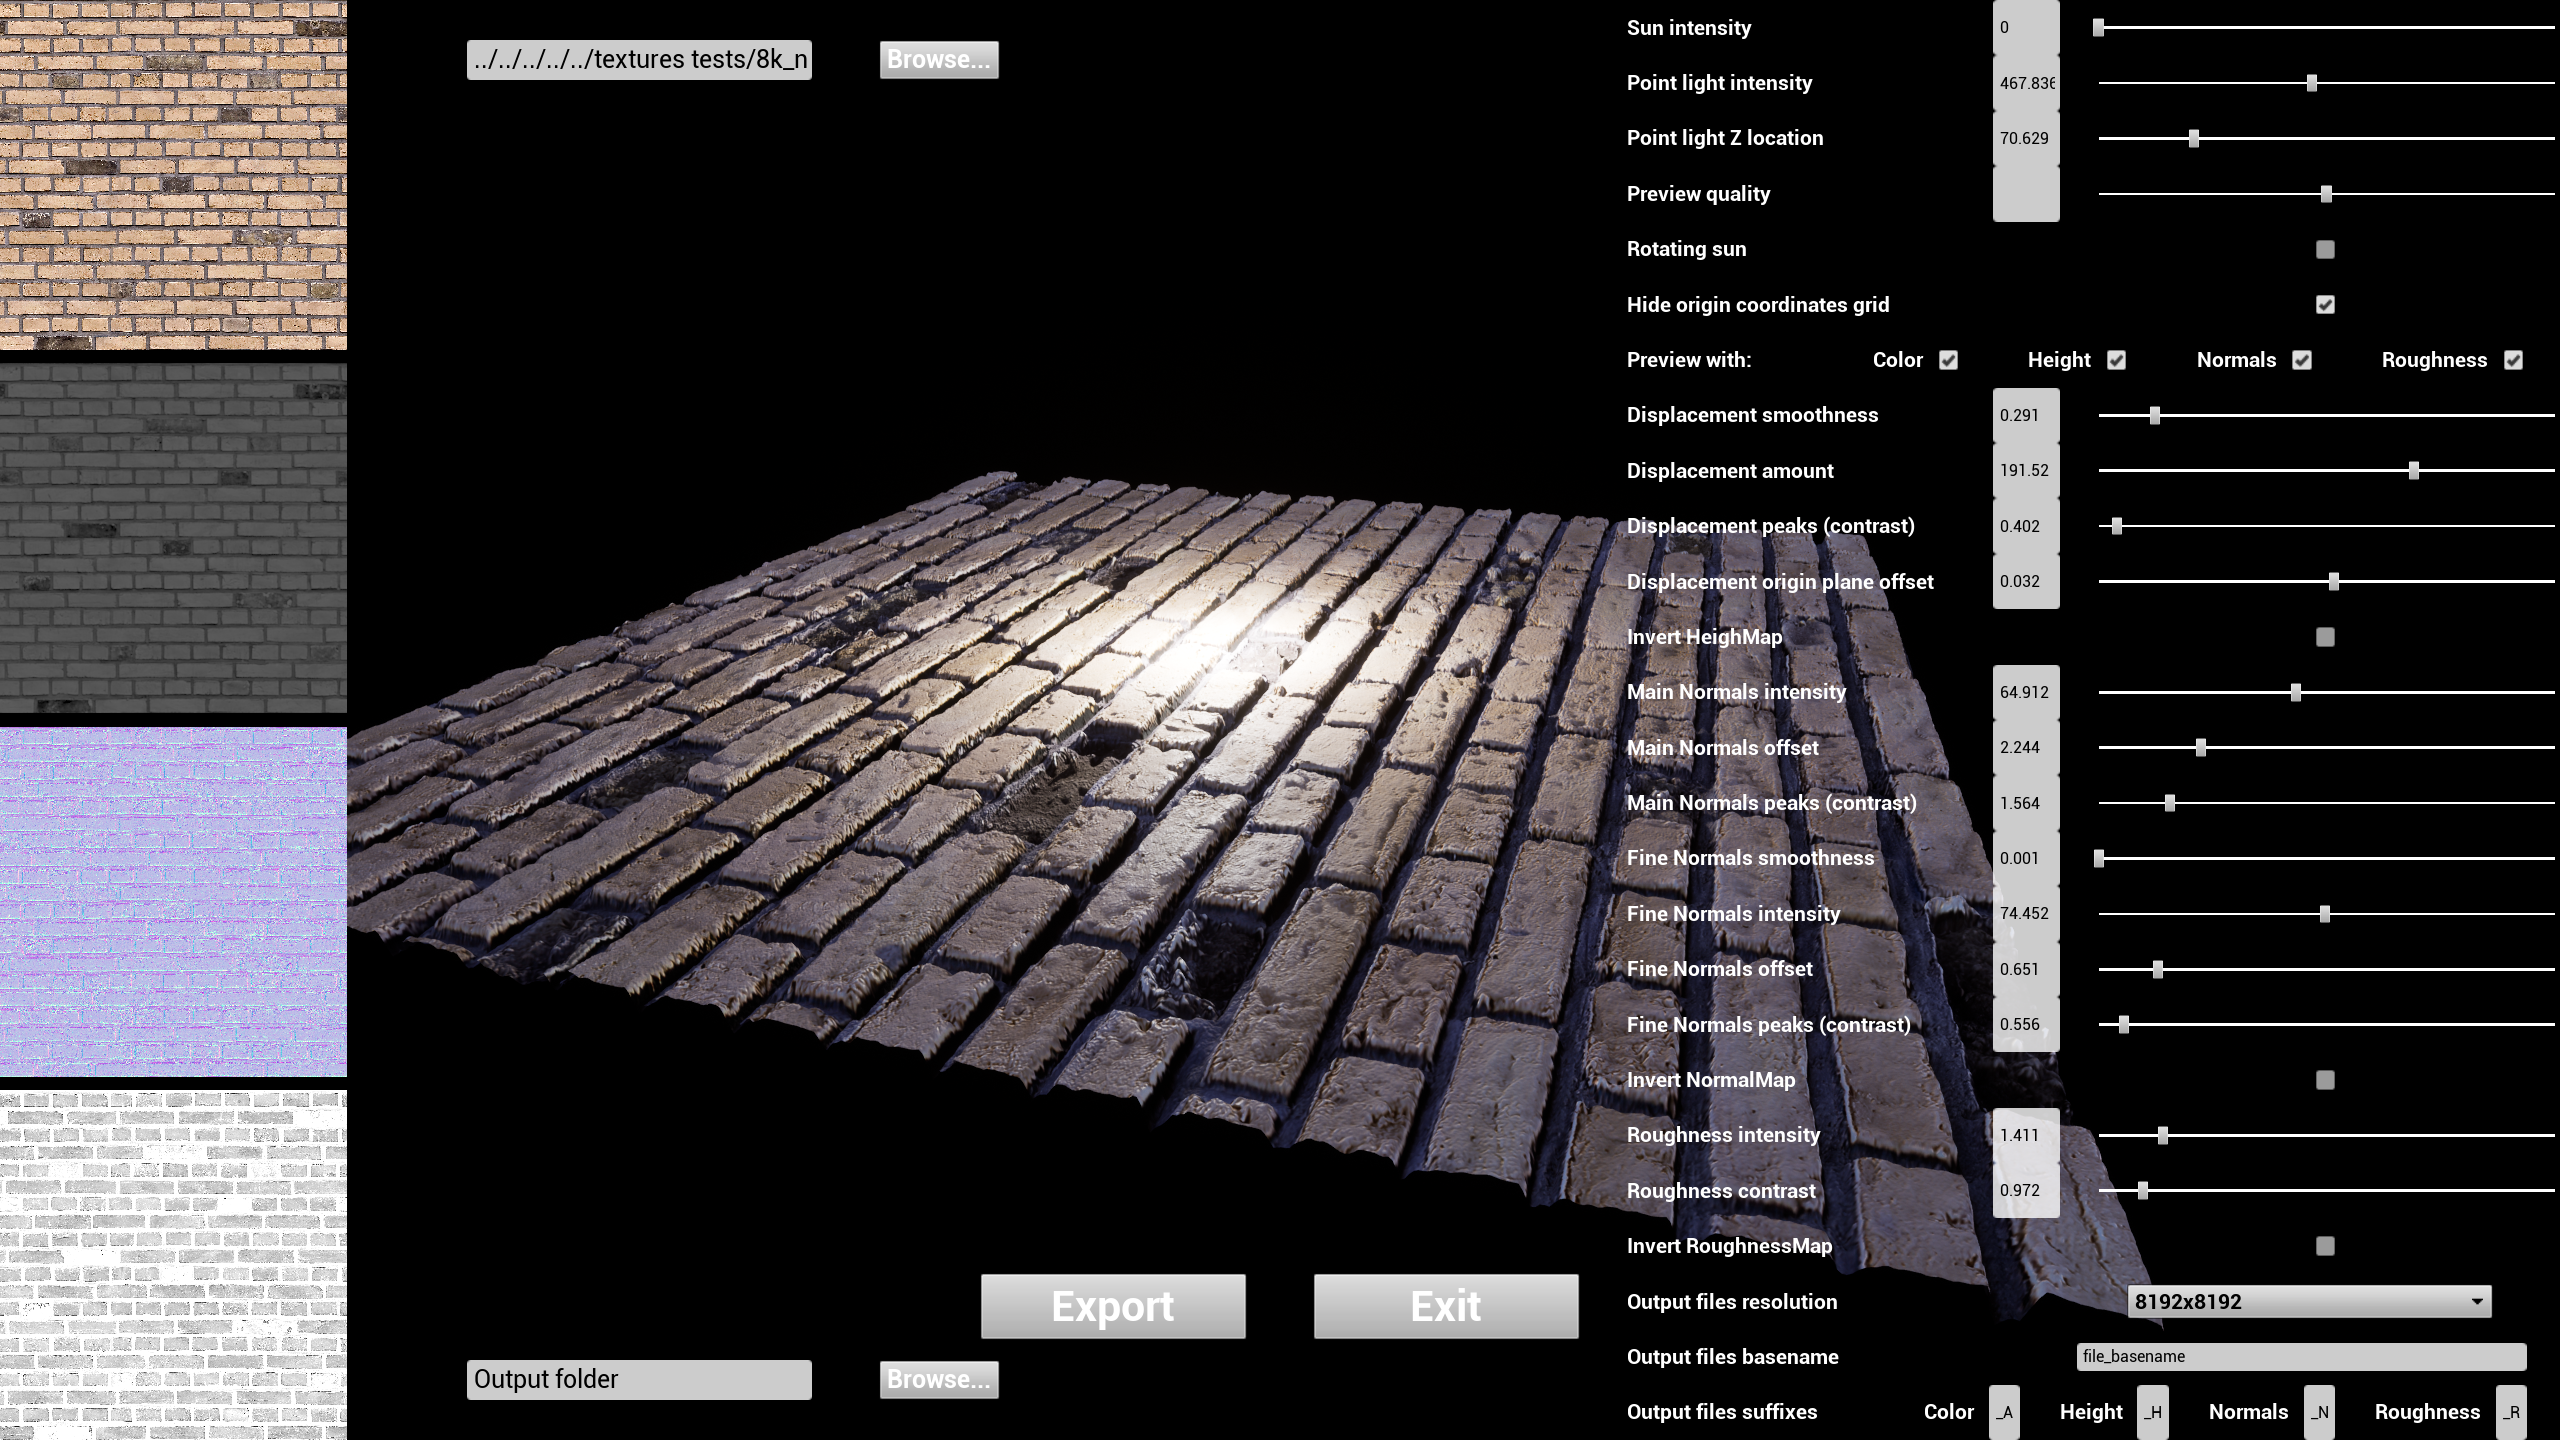The height and width of the screenshot is (1440, 2560).
Task: Toggle Invert HeighMap checkbox
Action: tap(2325, 637)
